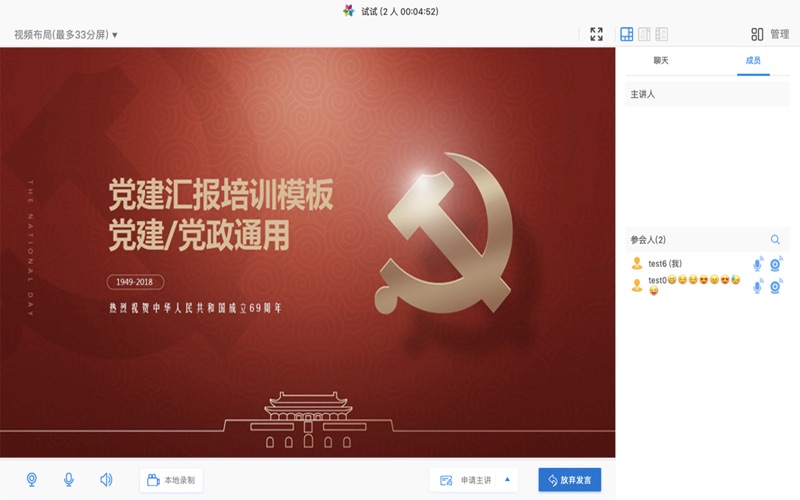Viewport: 800px width, 500px height.
Task: Toggle test6's microphone in participant list
Action: (x=758, y=264)
